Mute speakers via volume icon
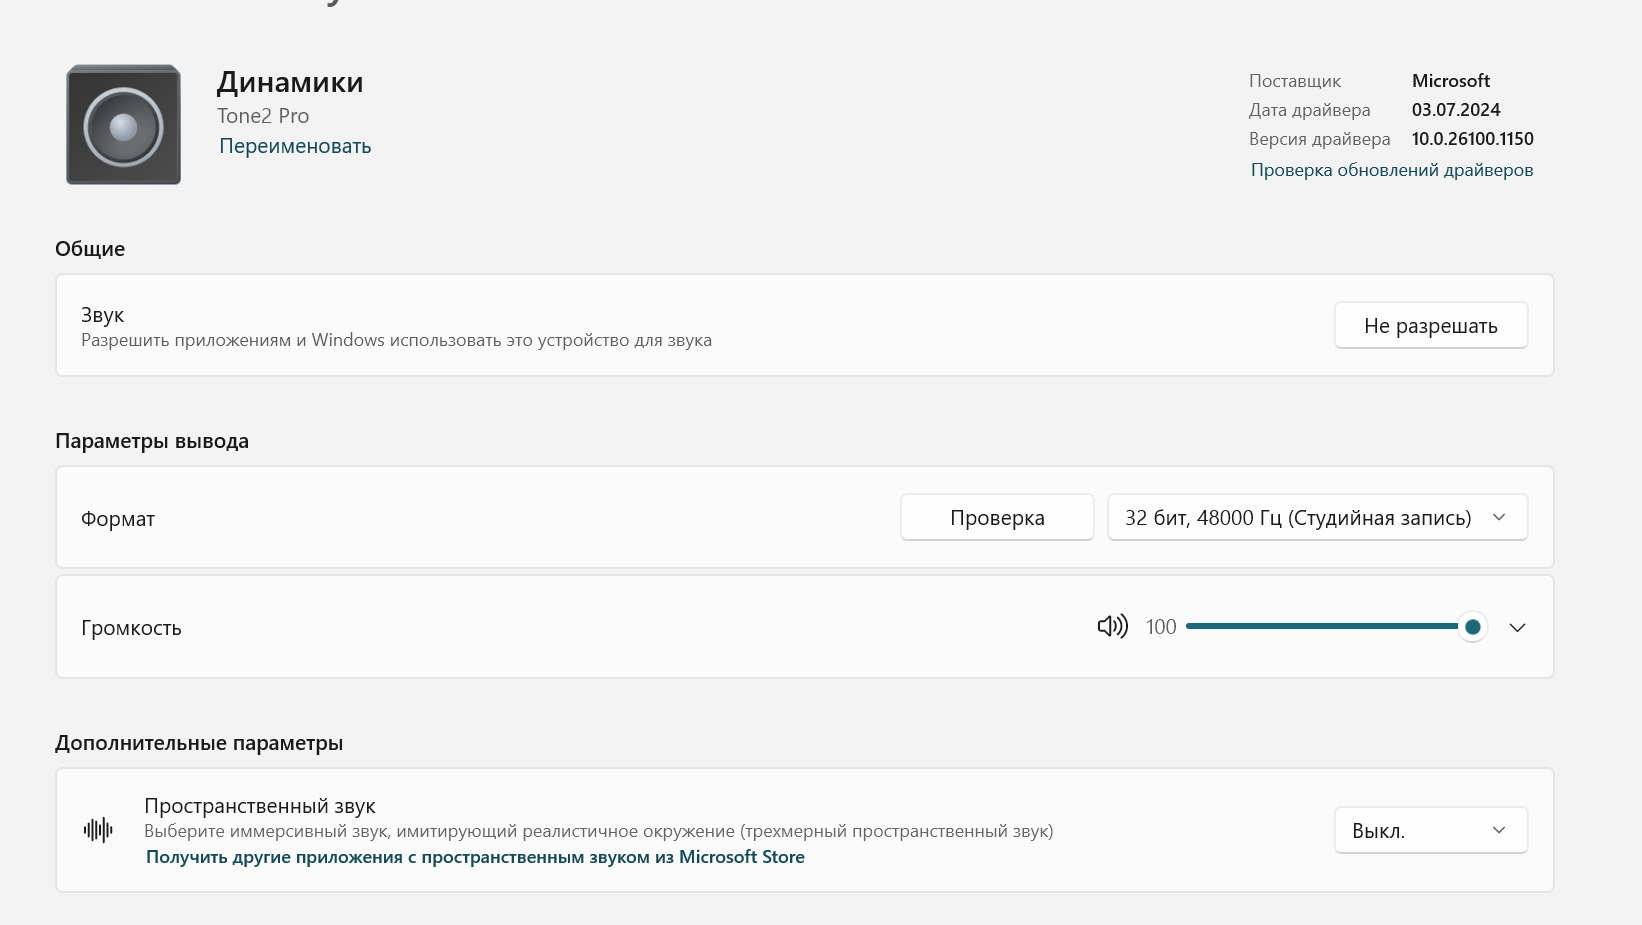The height and width of the screenshot is (925, 1642). click(x=1112, y=627)
